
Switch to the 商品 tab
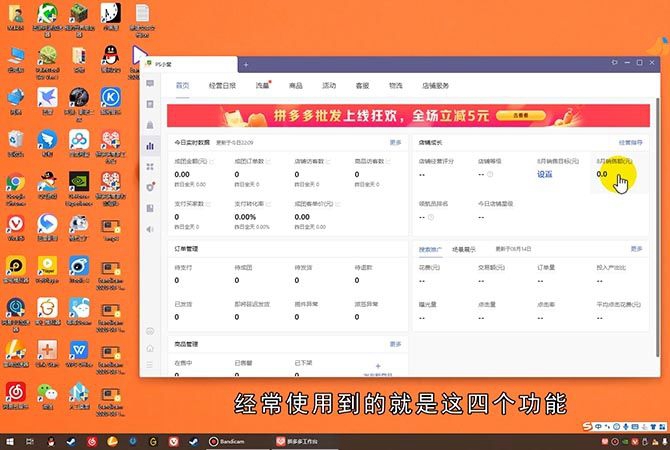coord(296,85)
